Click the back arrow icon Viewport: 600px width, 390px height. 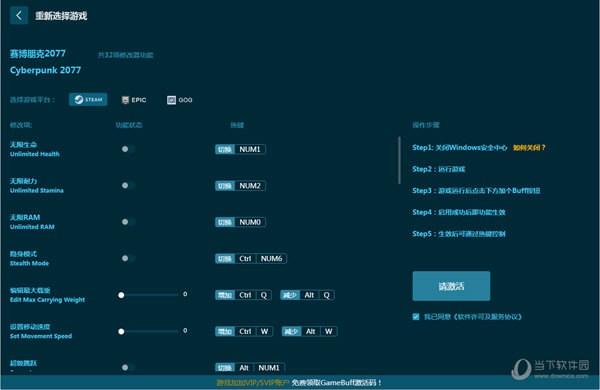tap(19, 16)
